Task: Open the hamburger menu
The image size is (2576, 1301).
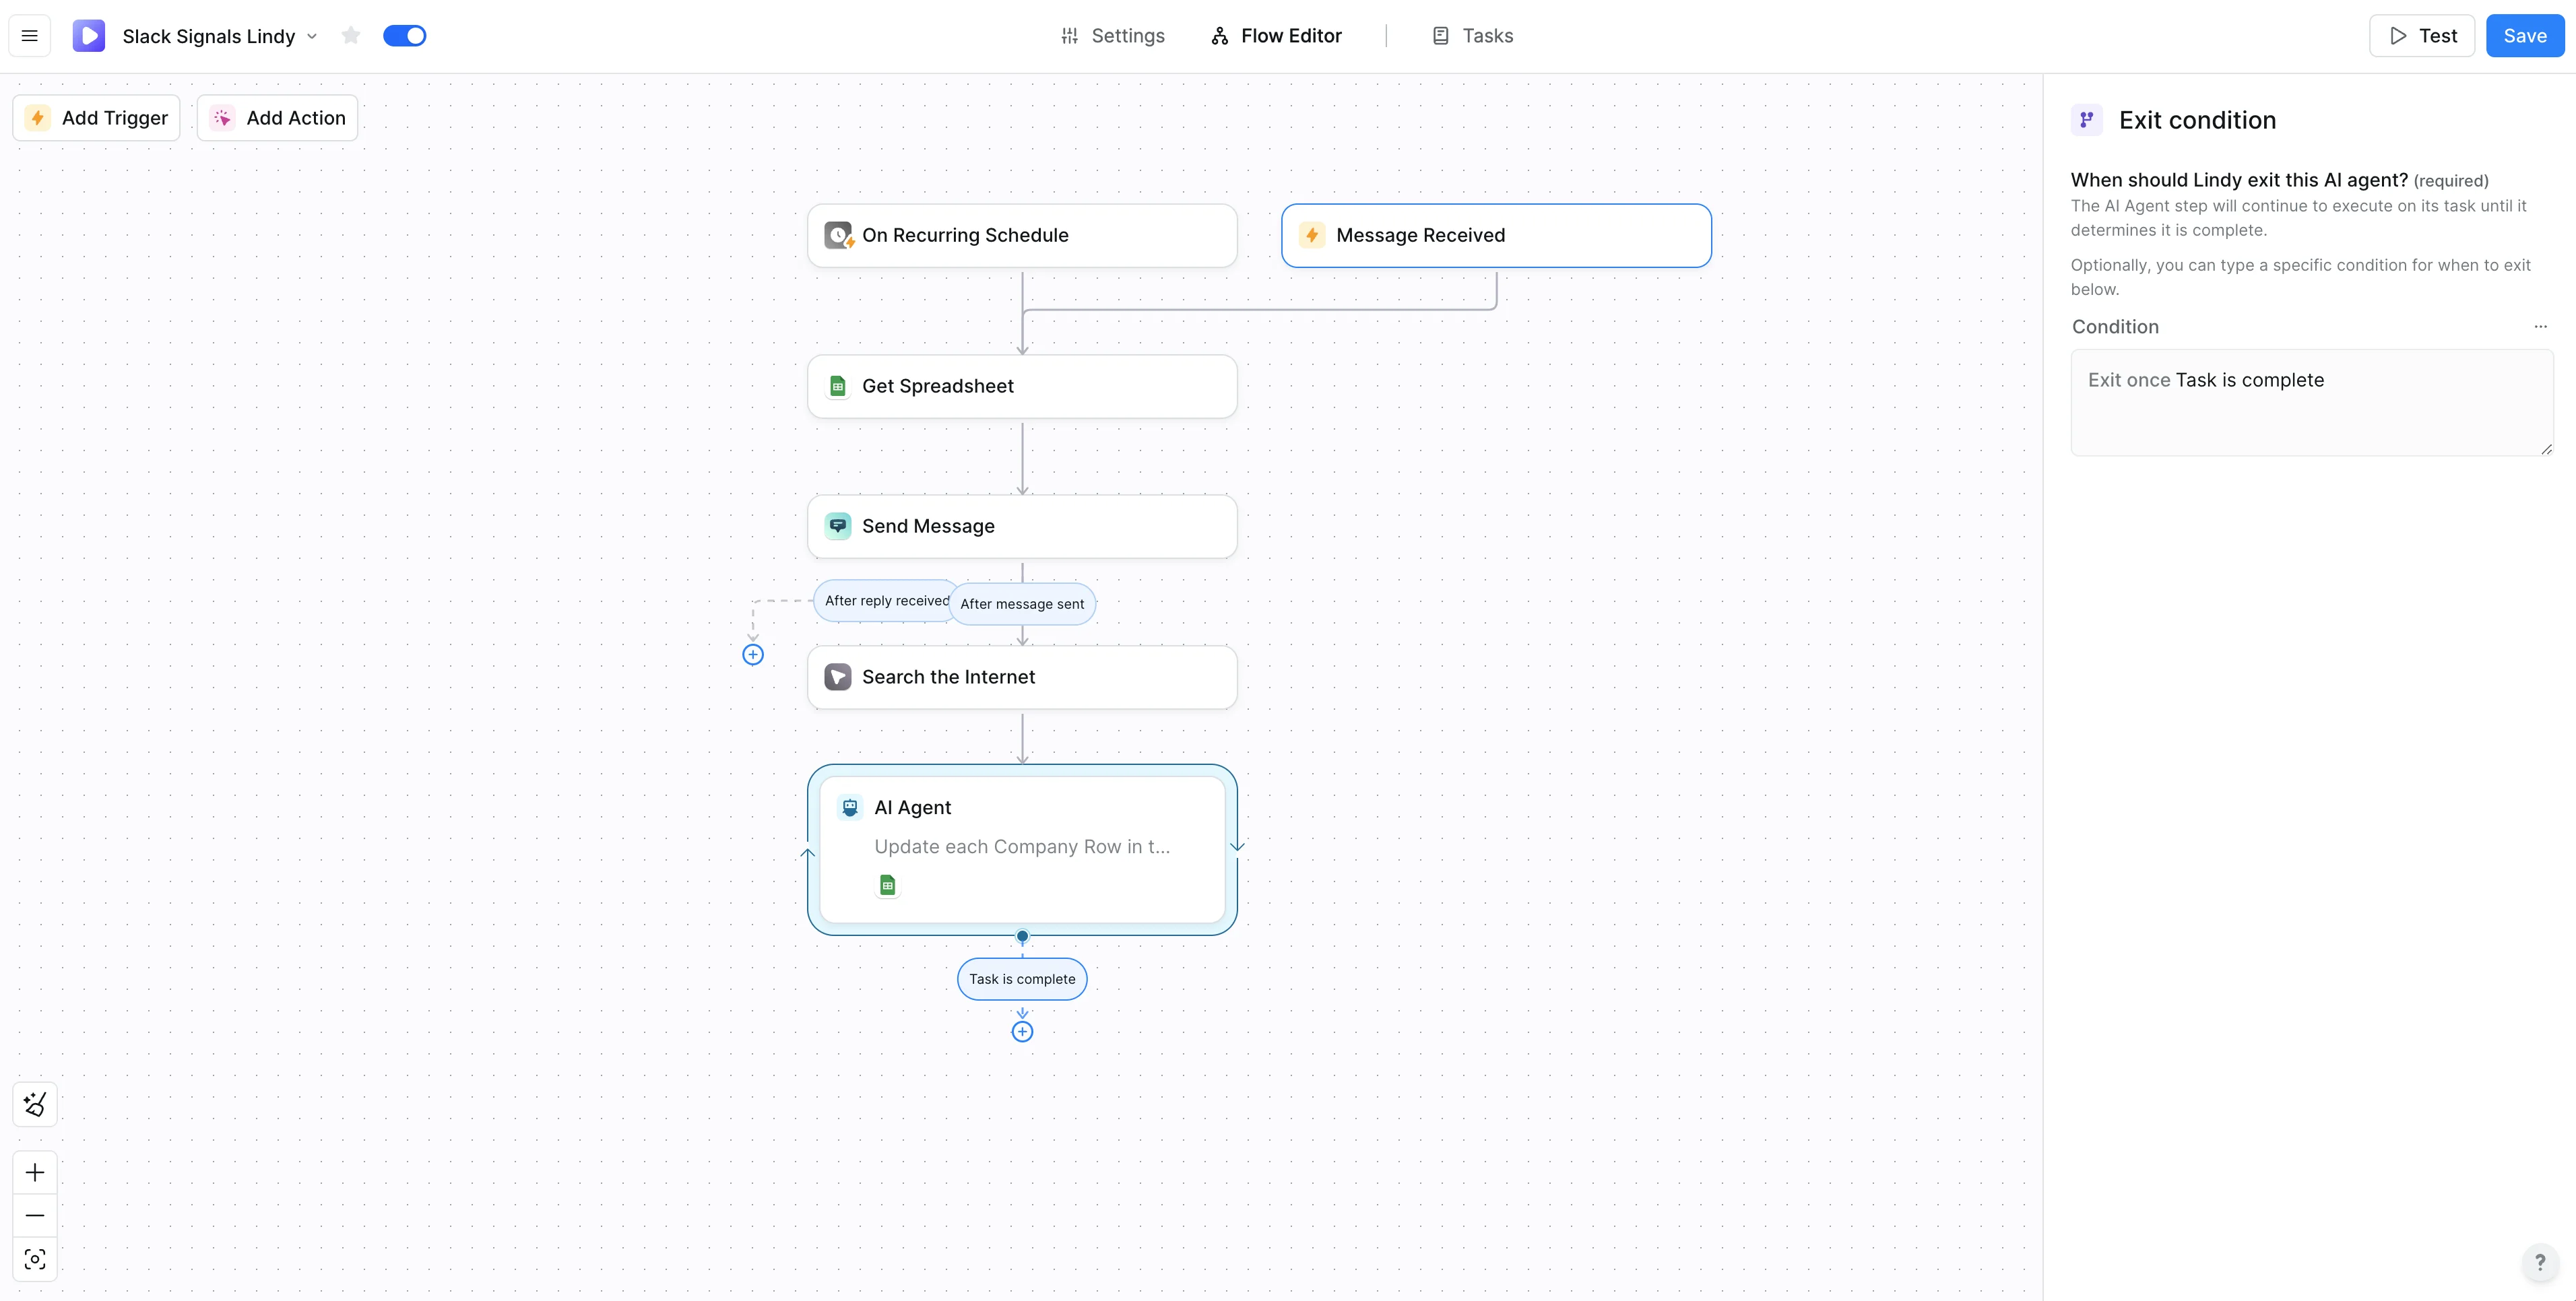Action: click(30, 36)
